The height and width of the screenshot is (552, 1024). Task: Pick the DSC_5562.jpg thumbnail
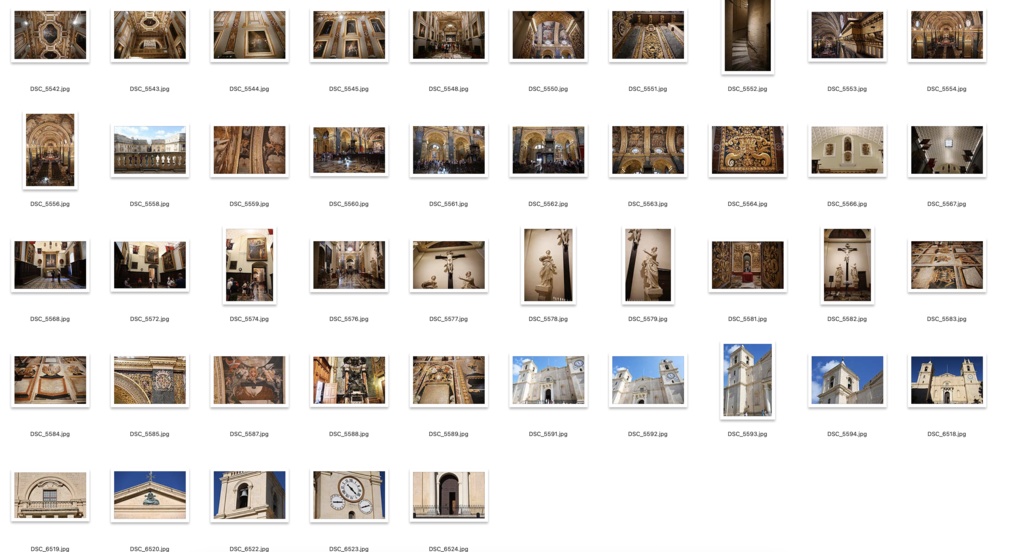(x=548, y=150)
